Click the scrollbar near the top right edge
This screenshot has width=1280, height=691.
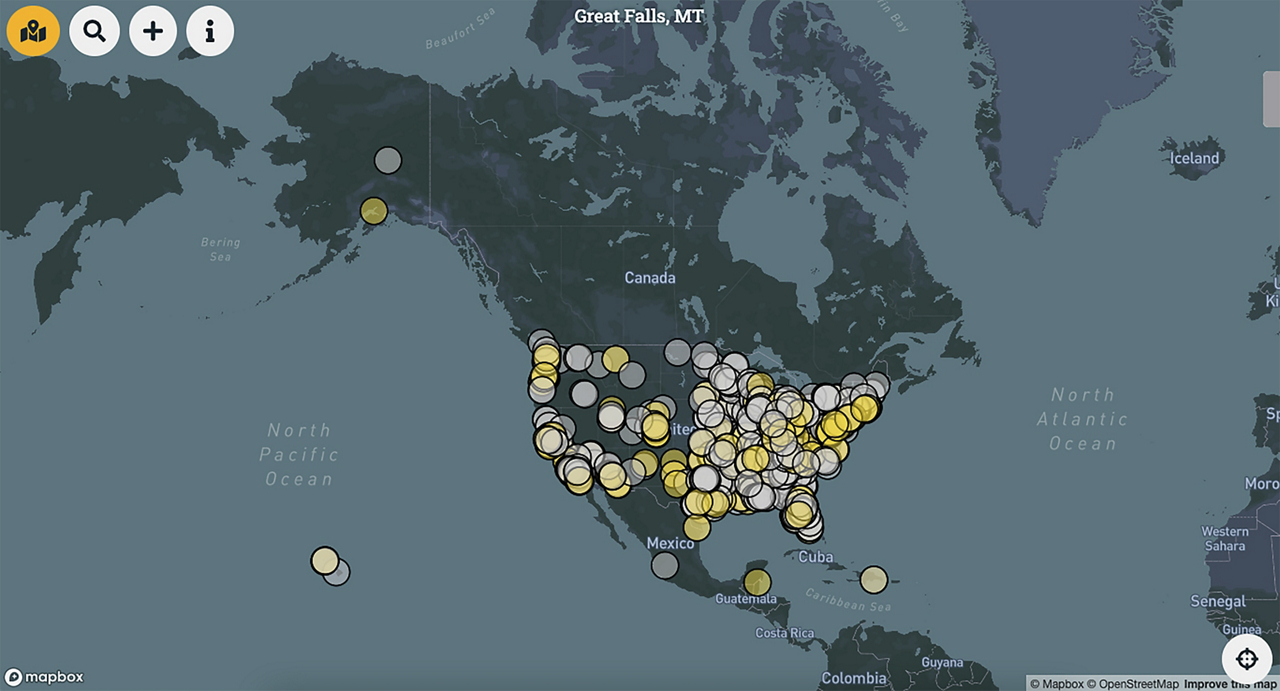[1274, 98]
